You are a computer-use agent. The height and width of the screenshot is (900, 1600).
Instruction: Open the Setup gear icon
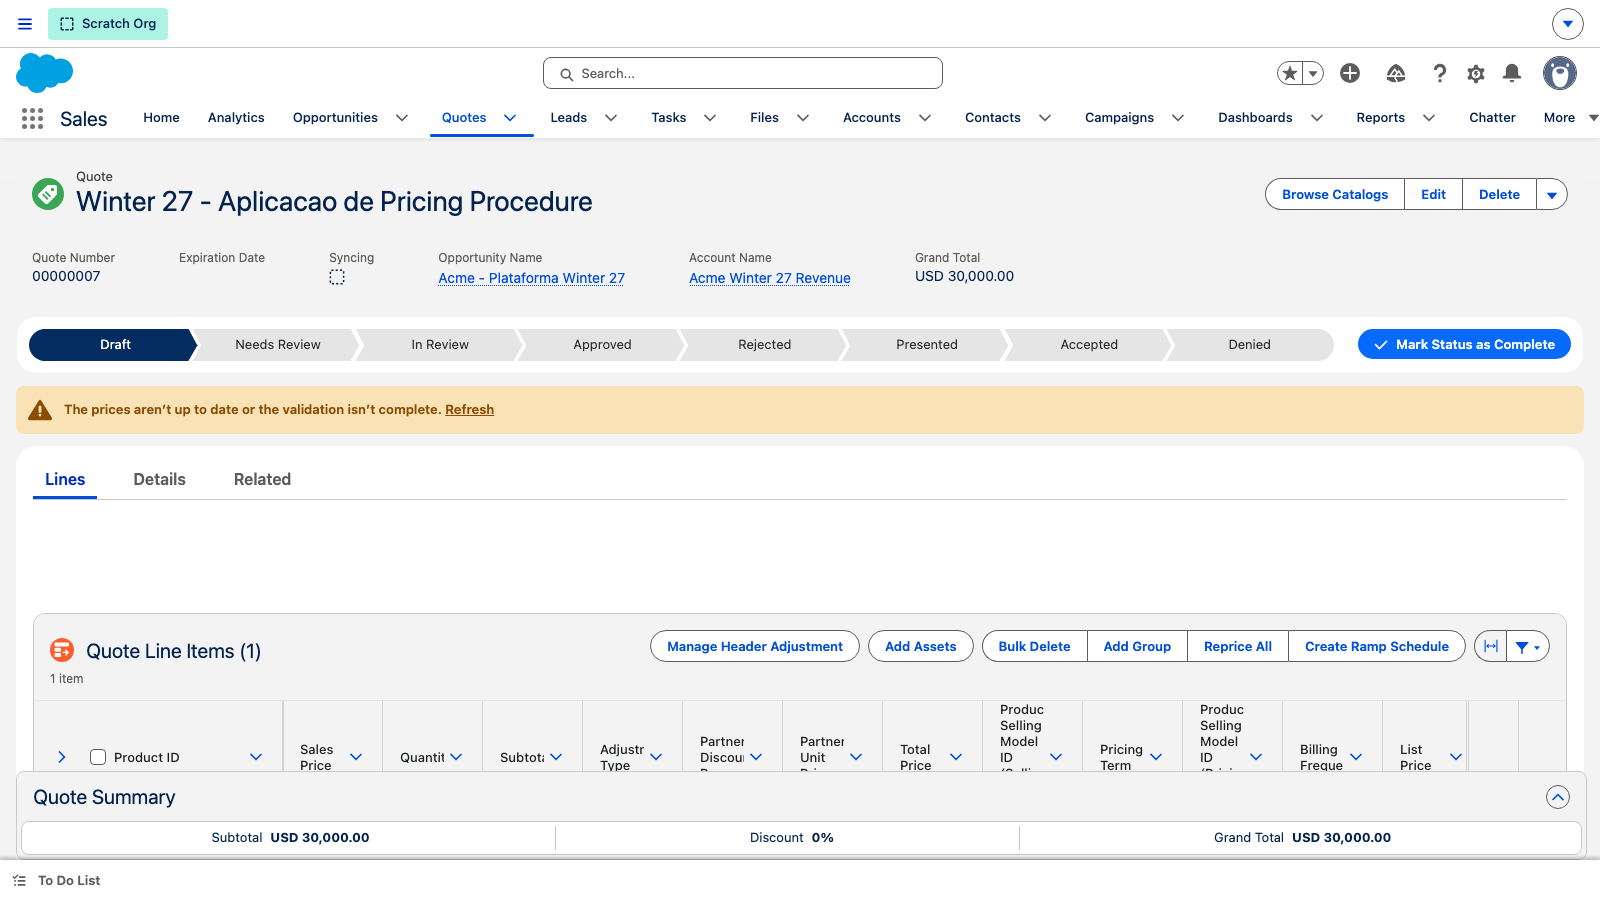coord(1476,73)
